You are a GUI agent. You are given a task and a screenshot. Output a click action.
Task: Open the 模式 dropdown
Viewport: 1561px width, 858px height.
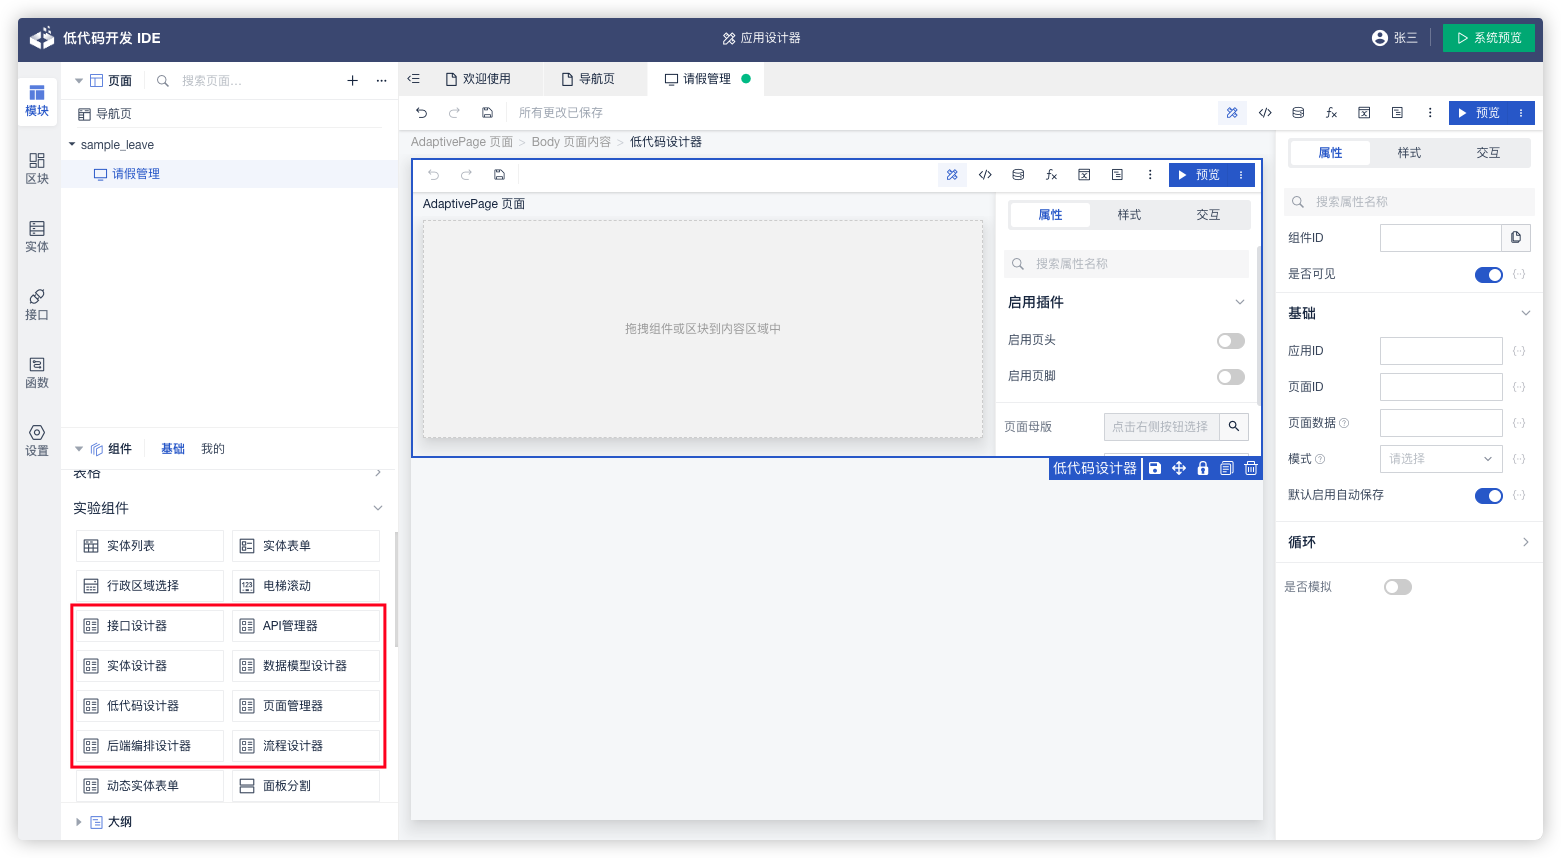coord(1440,459)
